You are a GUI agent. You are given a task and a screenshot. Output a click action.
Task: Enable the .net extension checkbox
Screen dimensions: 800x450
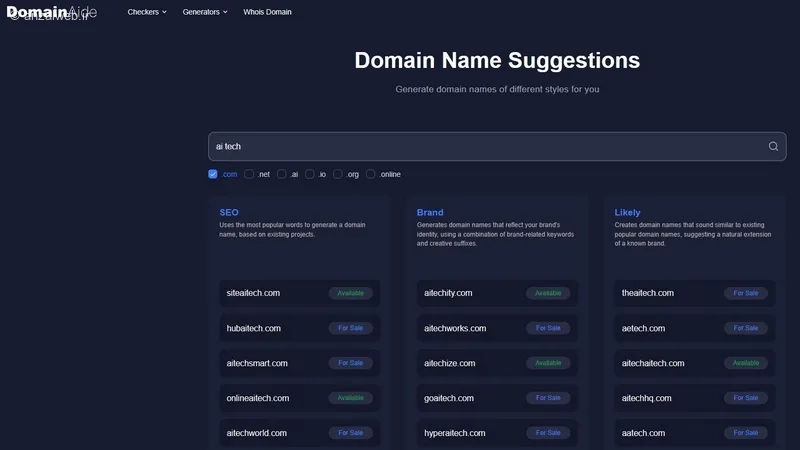click(249, 174)
